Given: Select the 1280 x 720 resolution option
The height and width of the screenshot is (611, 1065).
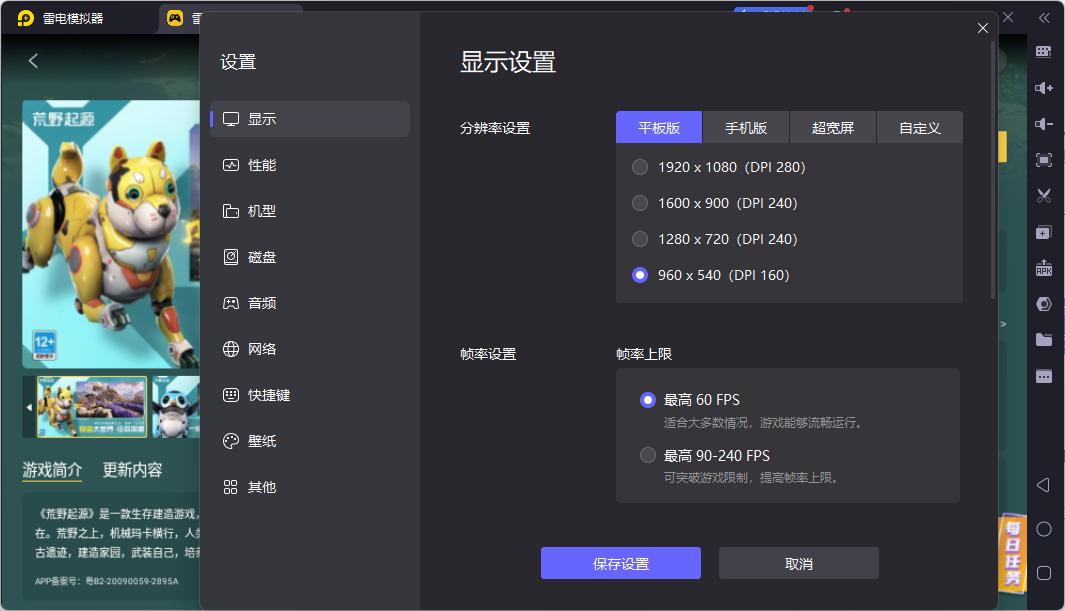Looking at the screenshot, I should coord(640,239).
